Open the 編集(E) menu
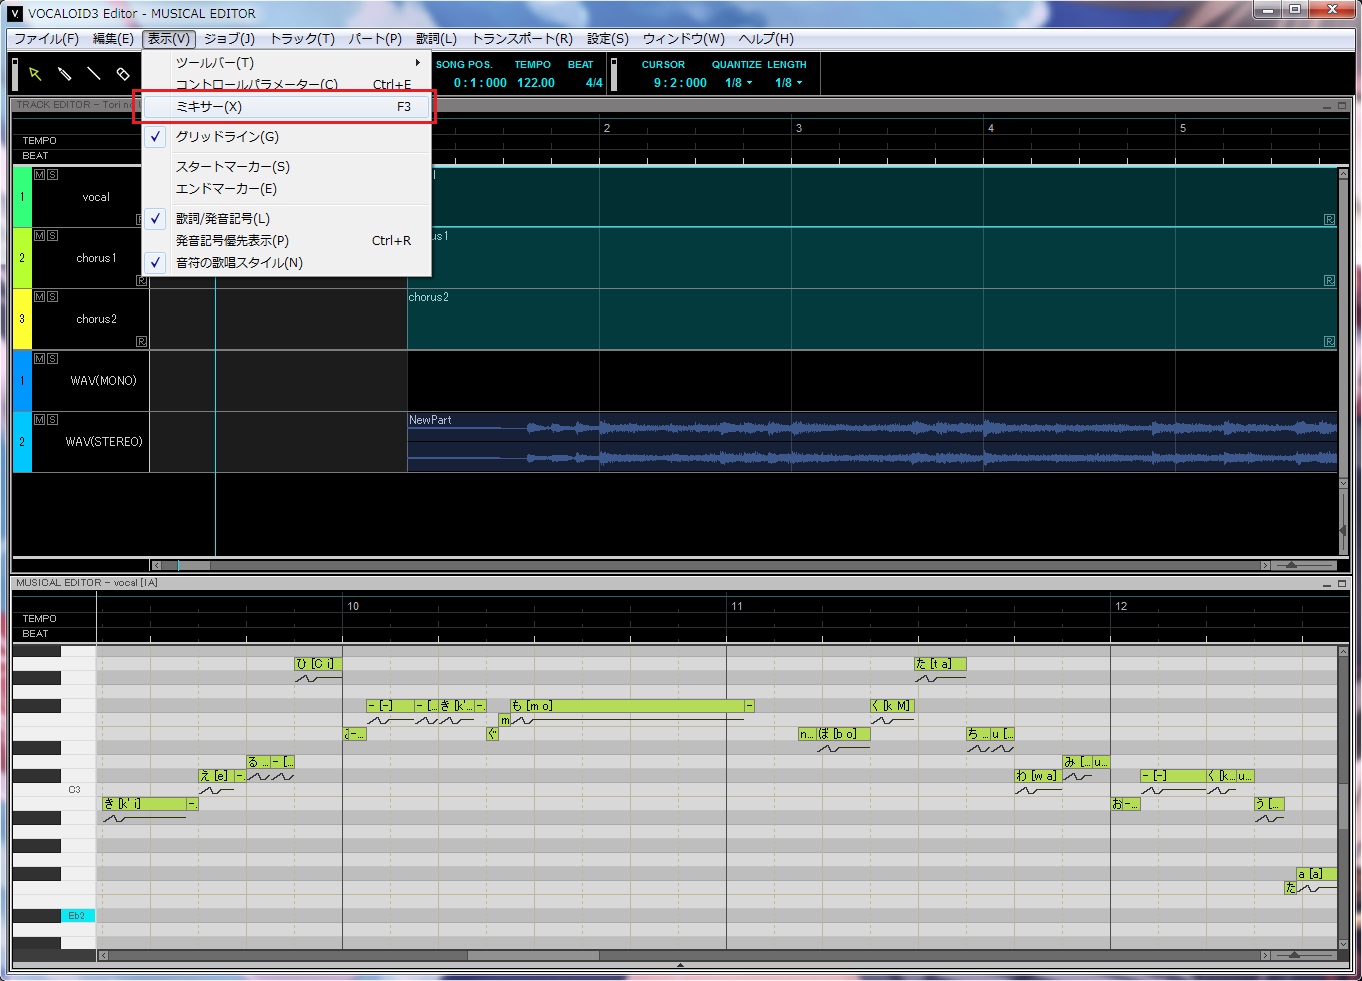This screenshot has height=981, width=1362. click(x=113, y=39)
